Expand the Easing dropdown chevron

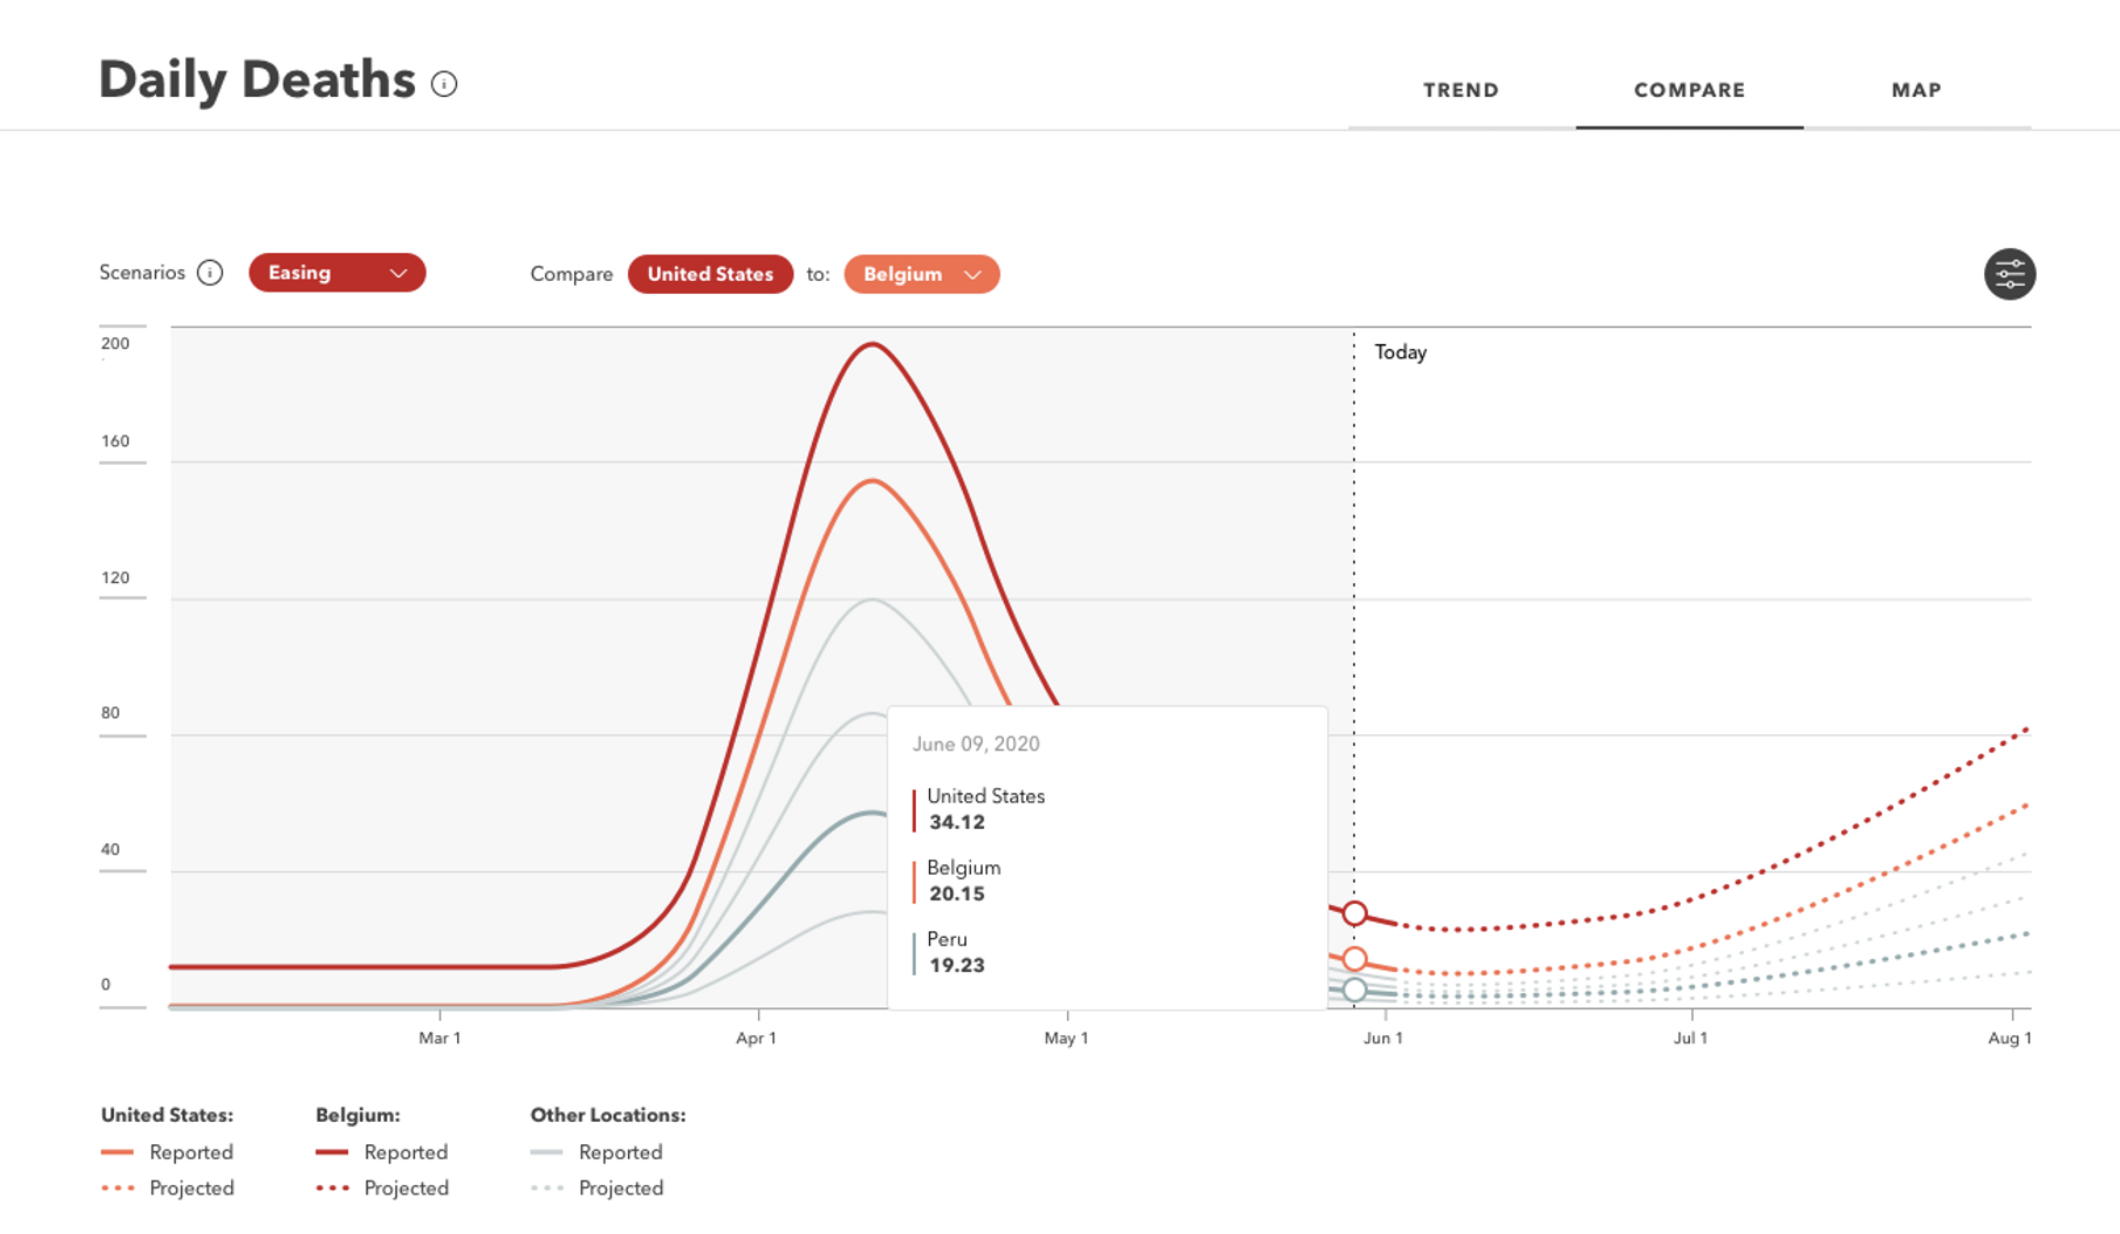click(398, 272)
